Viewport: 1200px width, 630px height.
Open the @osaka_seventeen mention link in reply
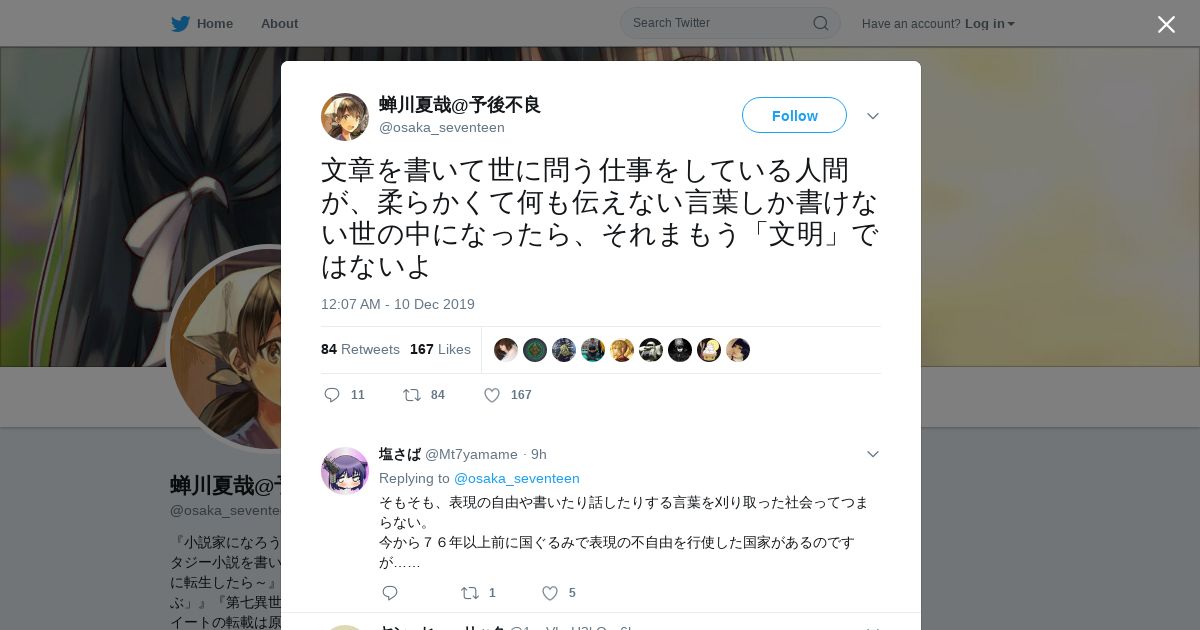click(x=517, y=478)
